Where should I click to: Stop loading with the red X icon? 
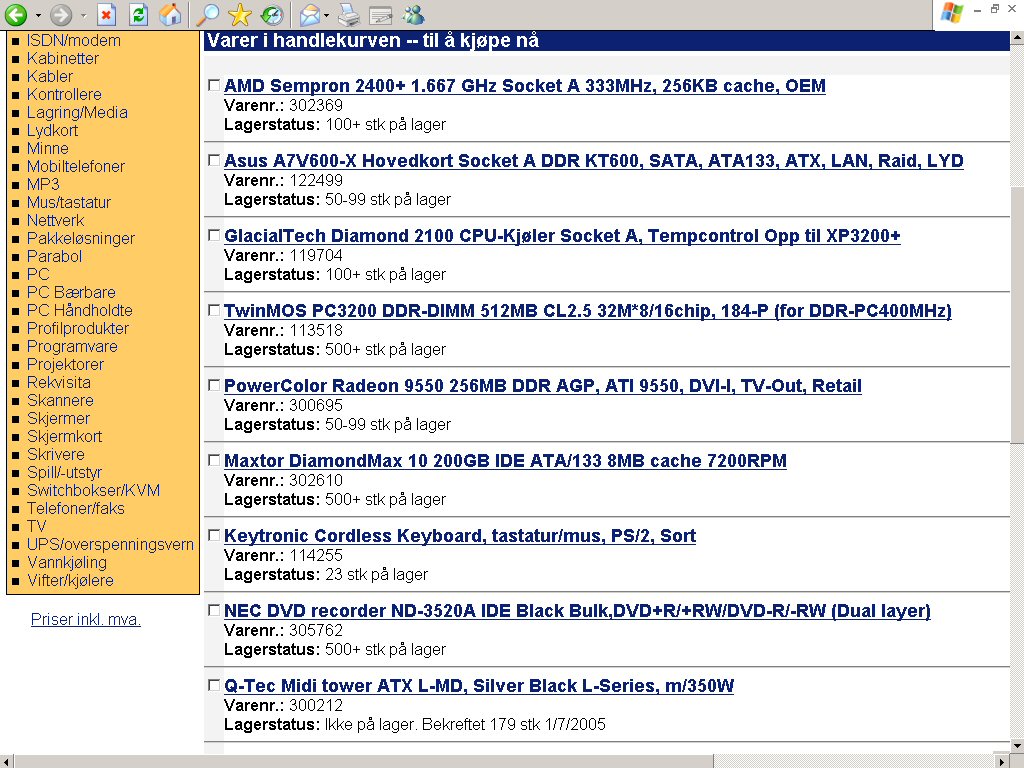[106, 14]
